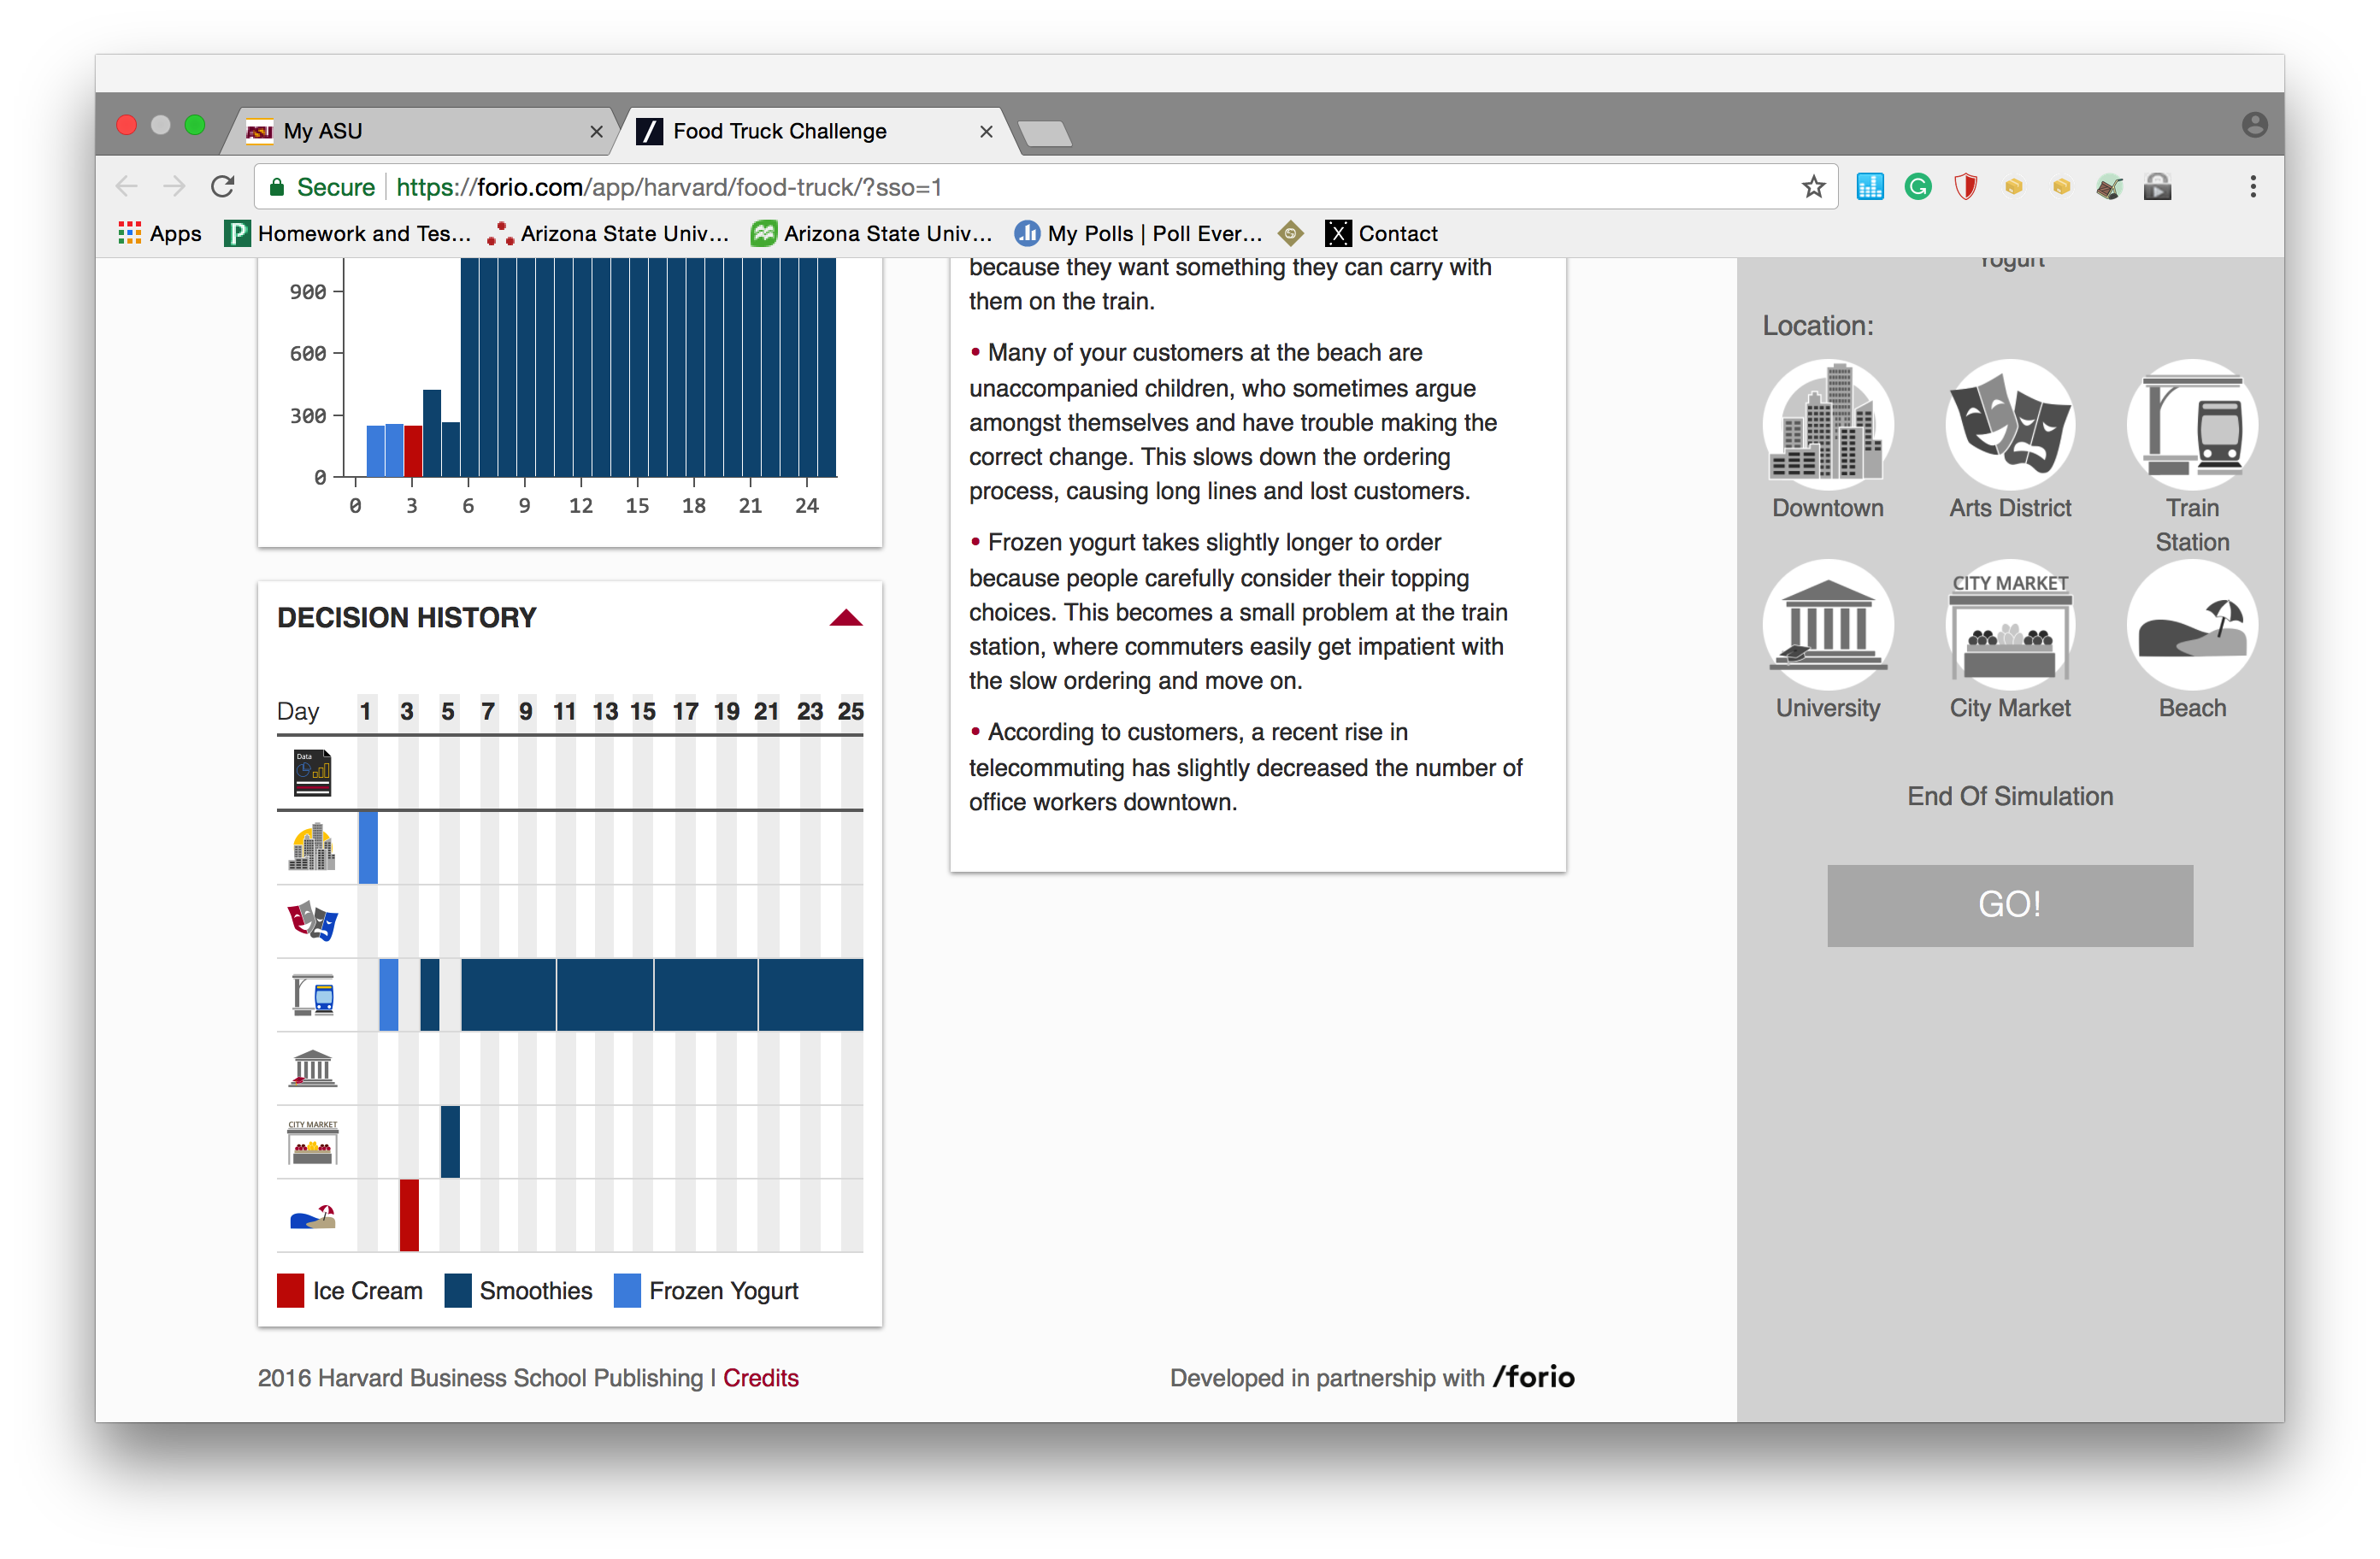Screen dimensions: 2380x1559
Task: Open the red shield extension icon
Action: 1965,187
